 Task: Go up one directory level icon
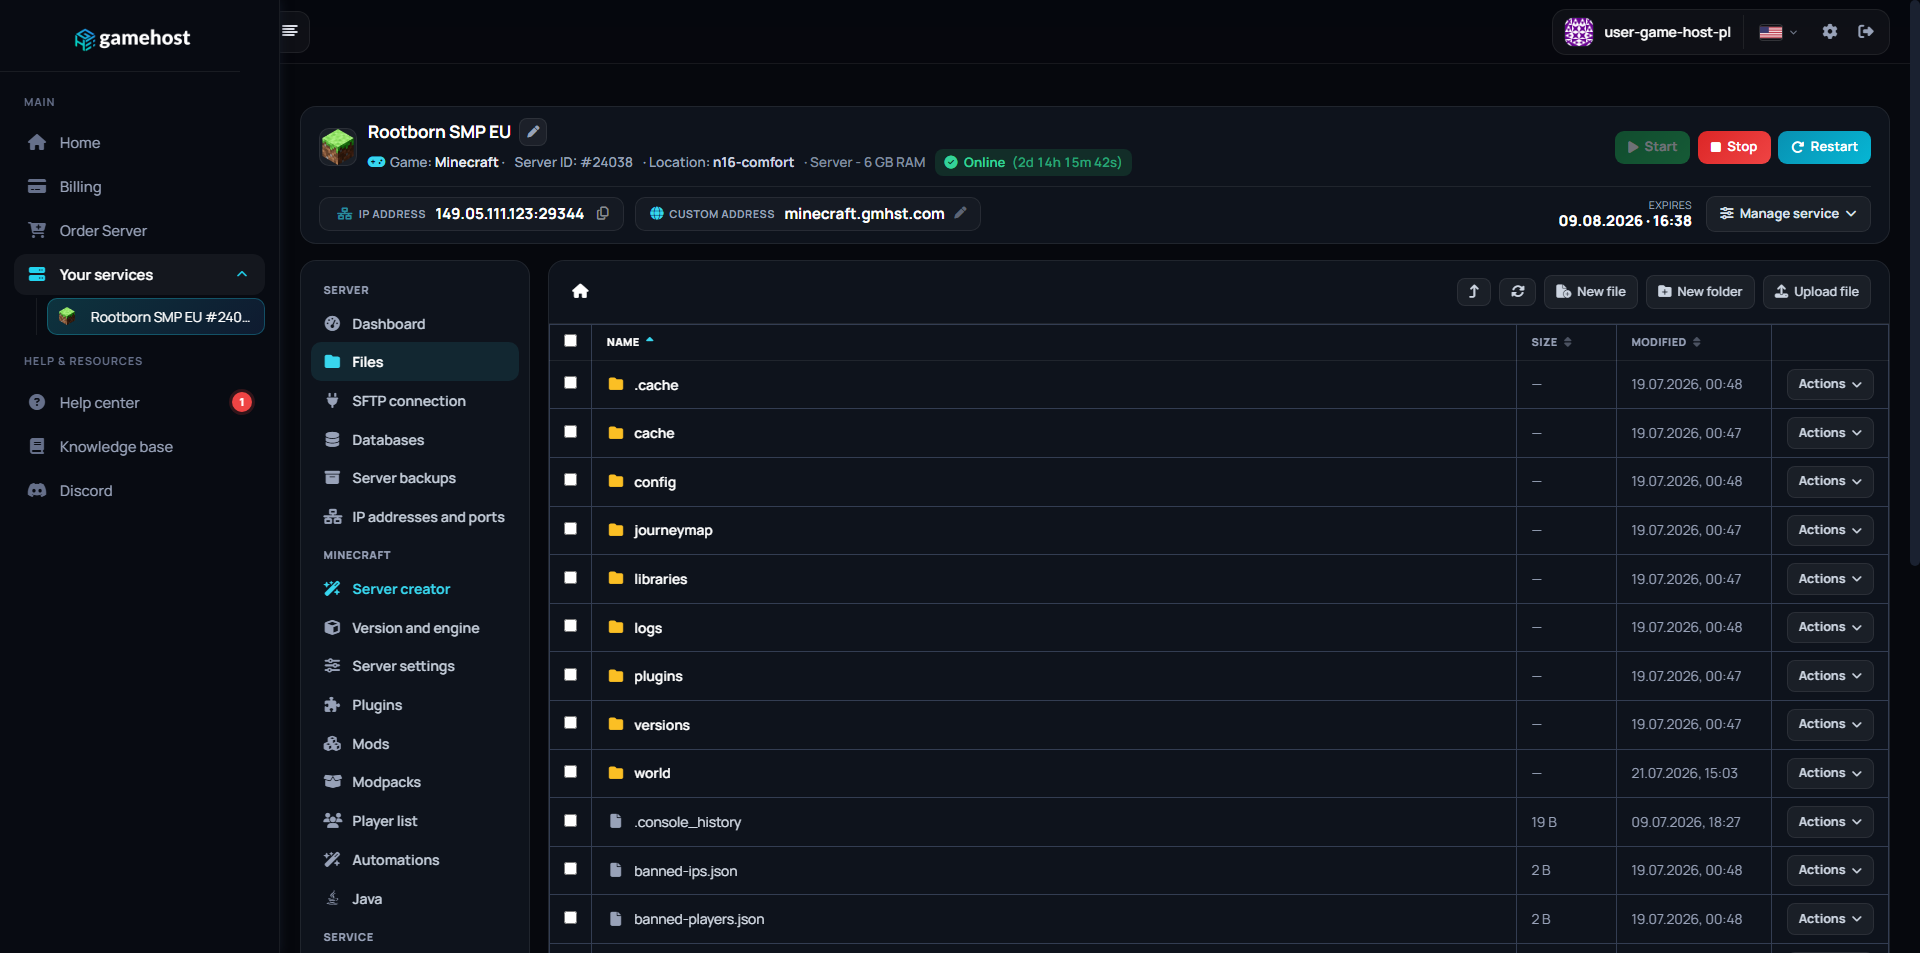click(1474, 291)
